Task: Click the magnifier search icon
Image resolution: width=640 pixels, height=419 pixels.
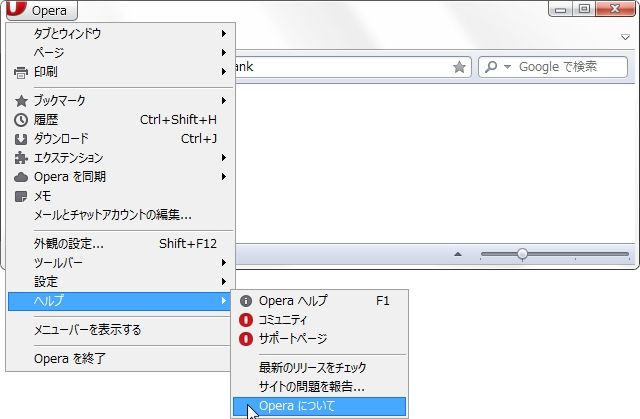Action: (x=491, y=67)
